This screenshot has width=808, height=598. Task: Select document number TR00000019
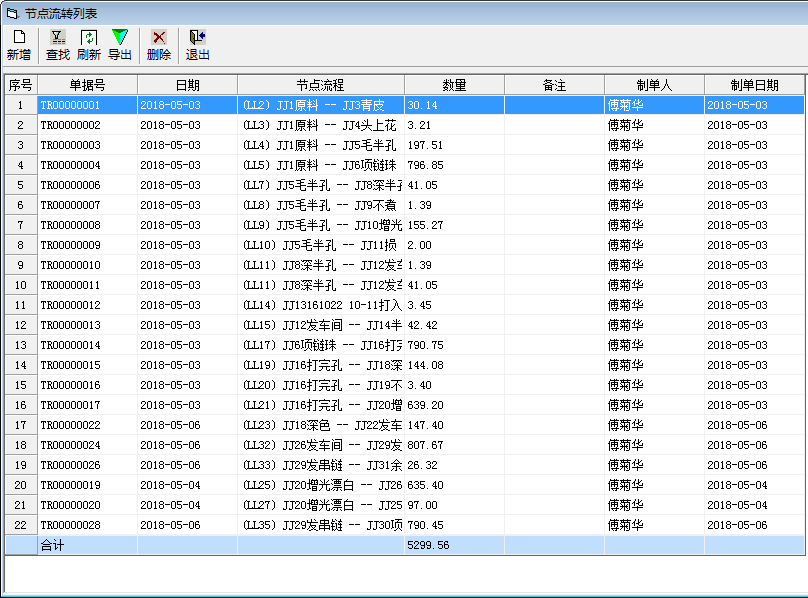(x=88, y=485)
